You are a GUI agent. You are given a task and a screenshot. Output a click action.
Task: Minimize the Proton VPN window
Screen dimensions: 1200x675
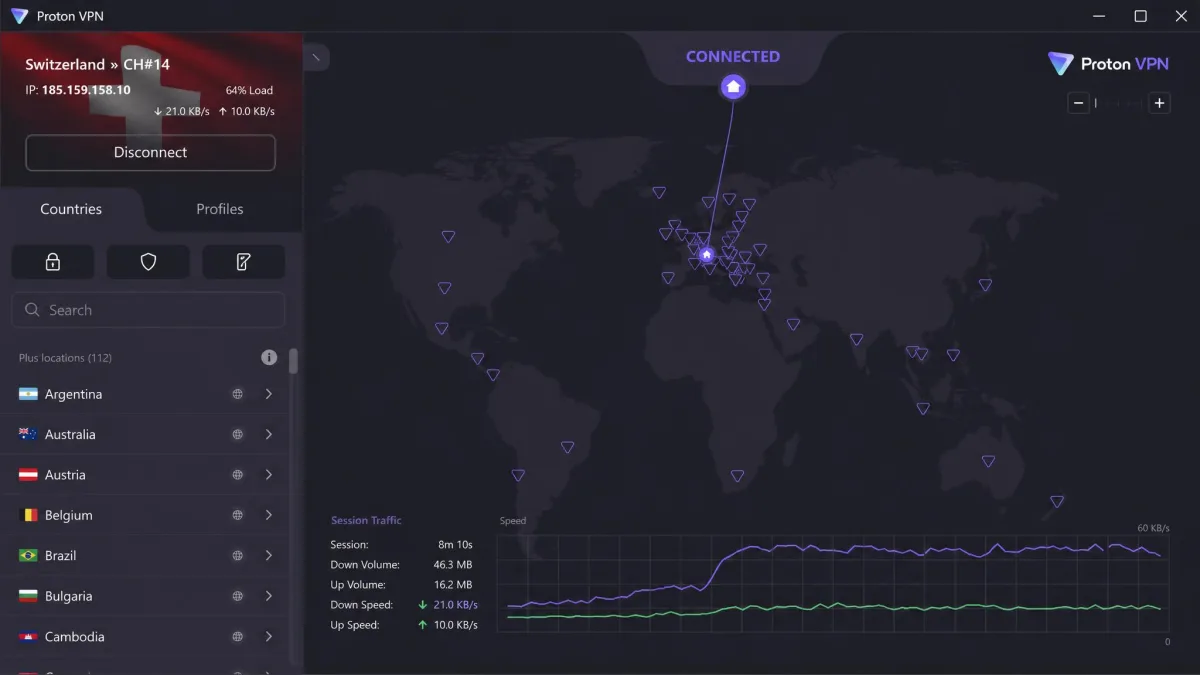pos(1100,16)
